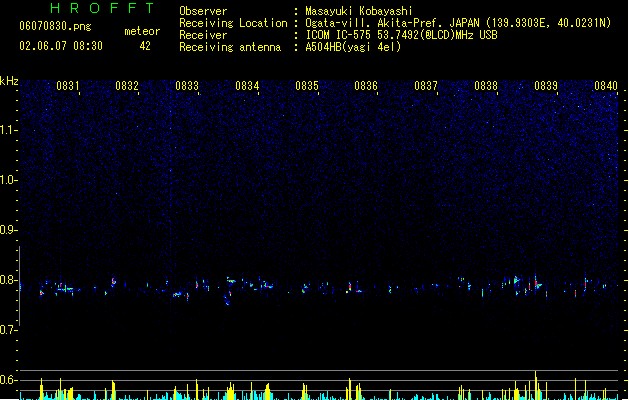Image resolution: width=629 pixels, height=400 pixels.
Task: Click the 0839 time marker
Action: [546, 86]
